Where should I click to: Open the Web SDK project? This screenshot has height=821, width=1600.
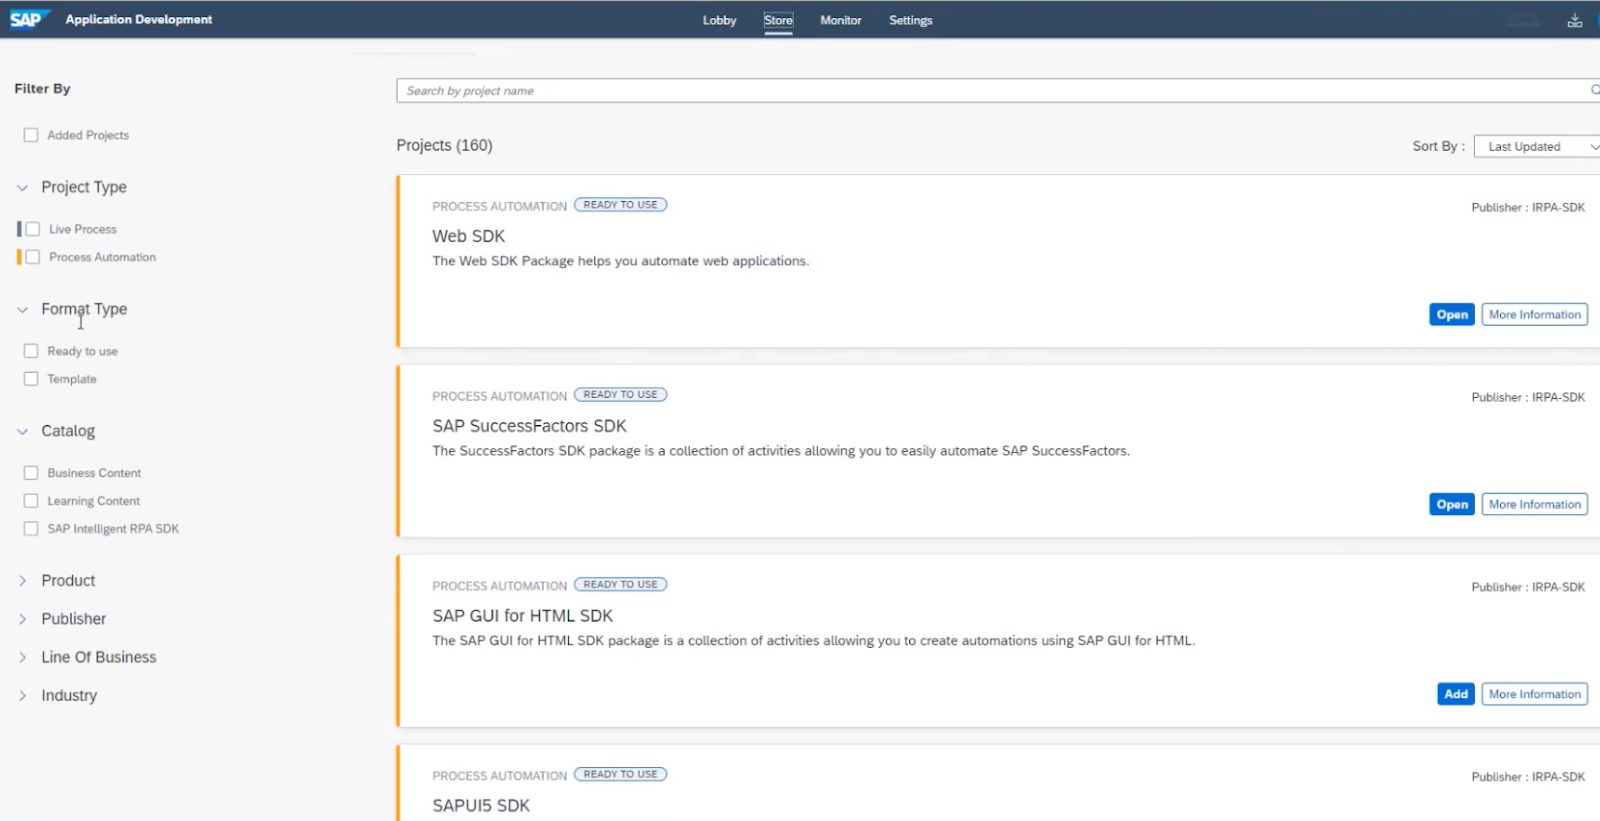(1452, 314)
